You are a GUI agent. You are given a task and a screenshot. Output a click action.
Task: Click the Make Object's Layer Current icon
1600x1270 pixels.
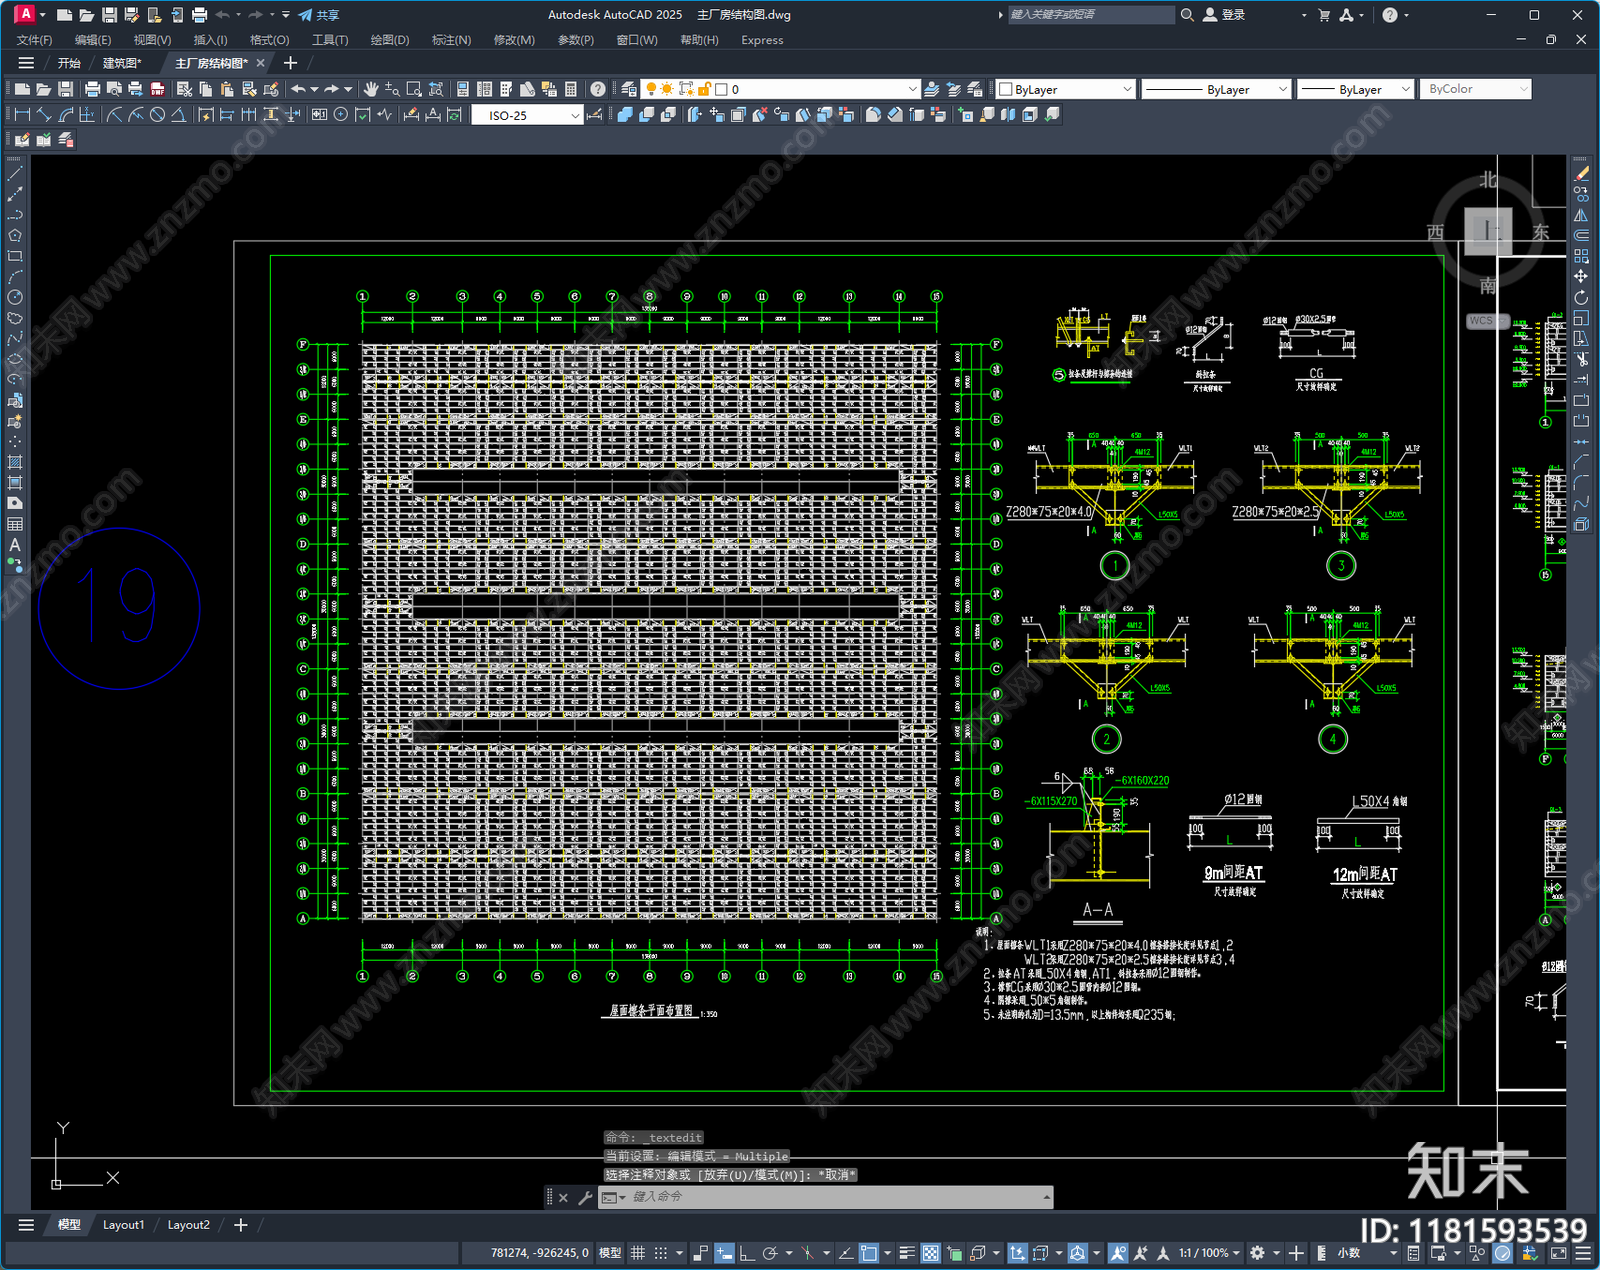click(x=932, y=89)
